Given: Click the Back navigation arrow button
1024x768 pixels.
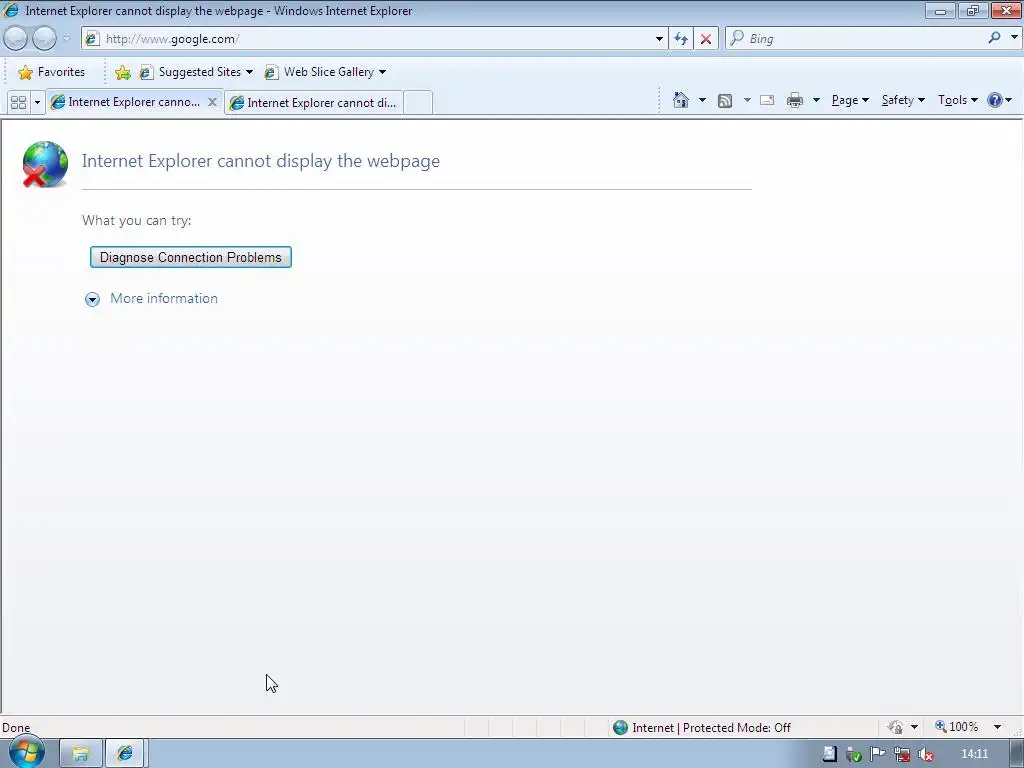Looking at the screenshot, I should point(16,39).
